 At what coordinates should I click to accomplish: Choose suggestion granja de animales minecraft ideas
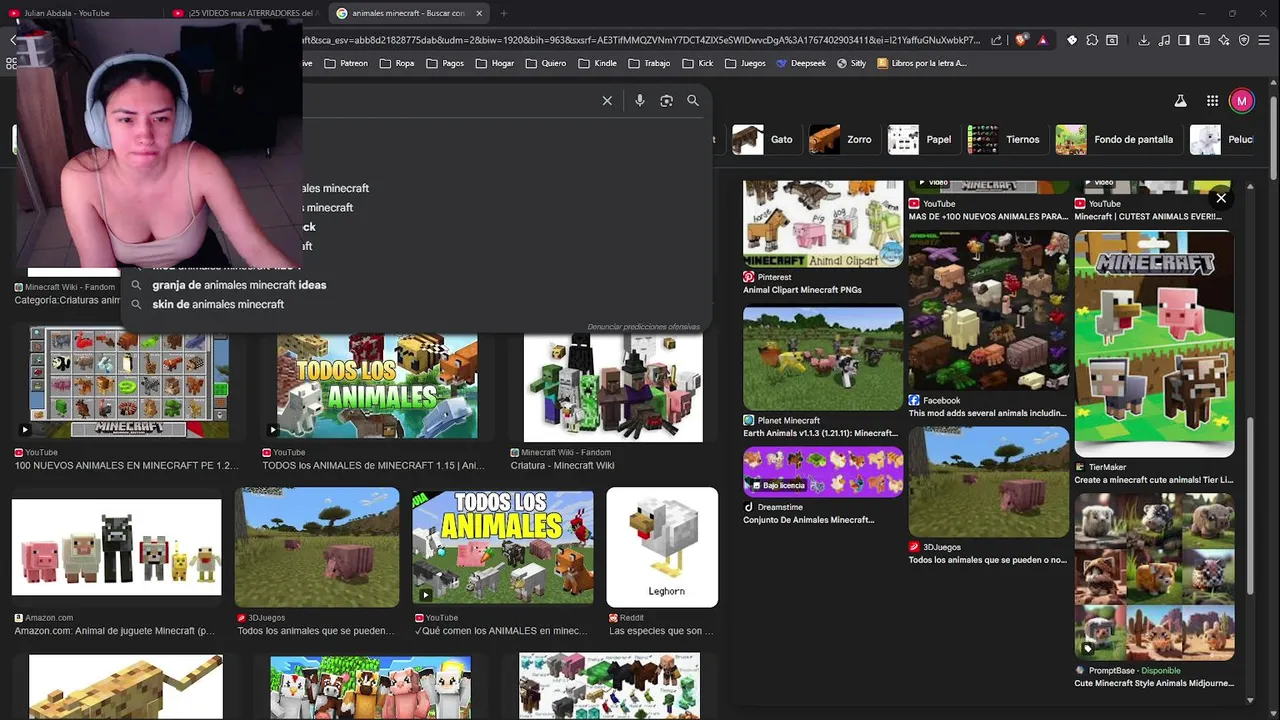[x=239, y=285]
